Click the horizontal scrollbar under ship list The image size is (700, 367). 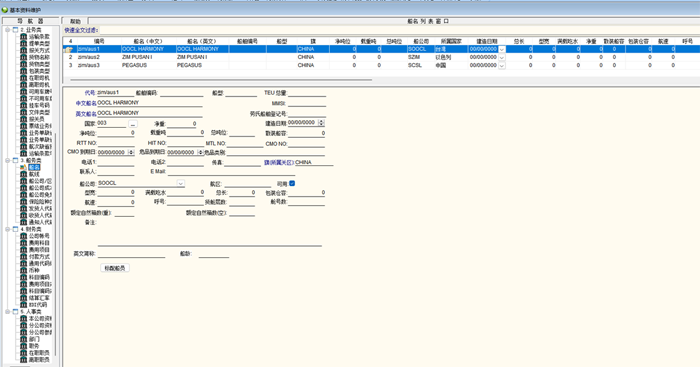tap(219, 80)
